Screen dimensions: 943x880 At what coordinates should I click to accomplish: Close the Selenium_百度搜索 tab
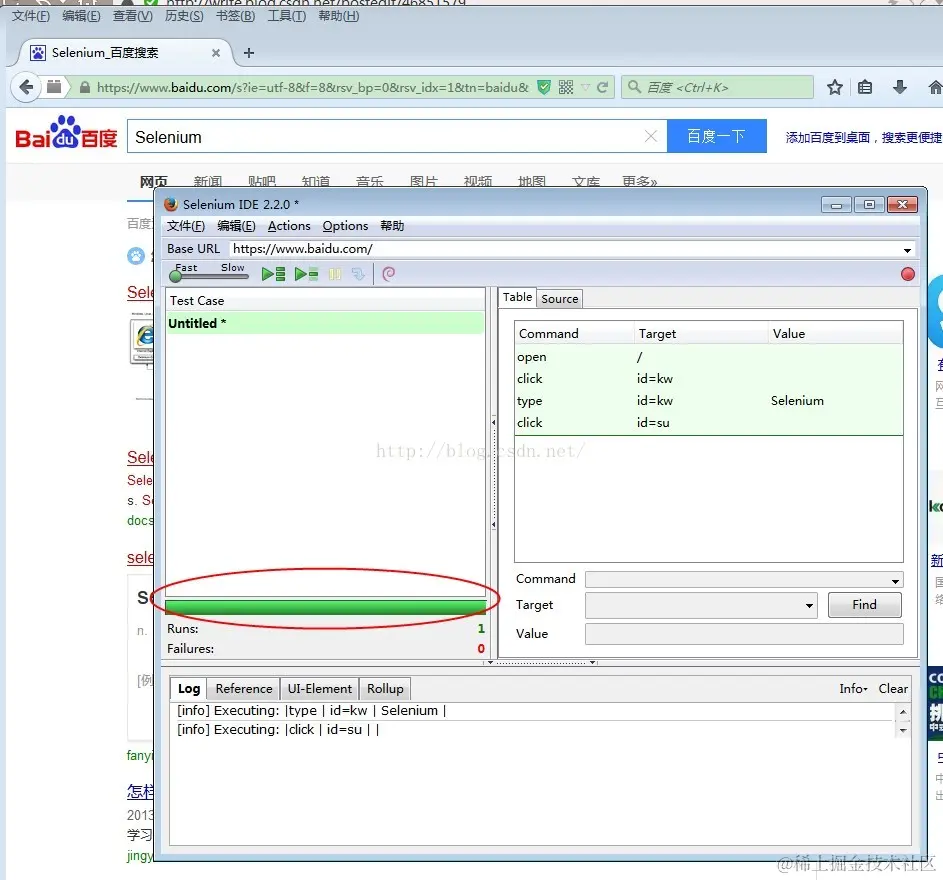[216, 54]
